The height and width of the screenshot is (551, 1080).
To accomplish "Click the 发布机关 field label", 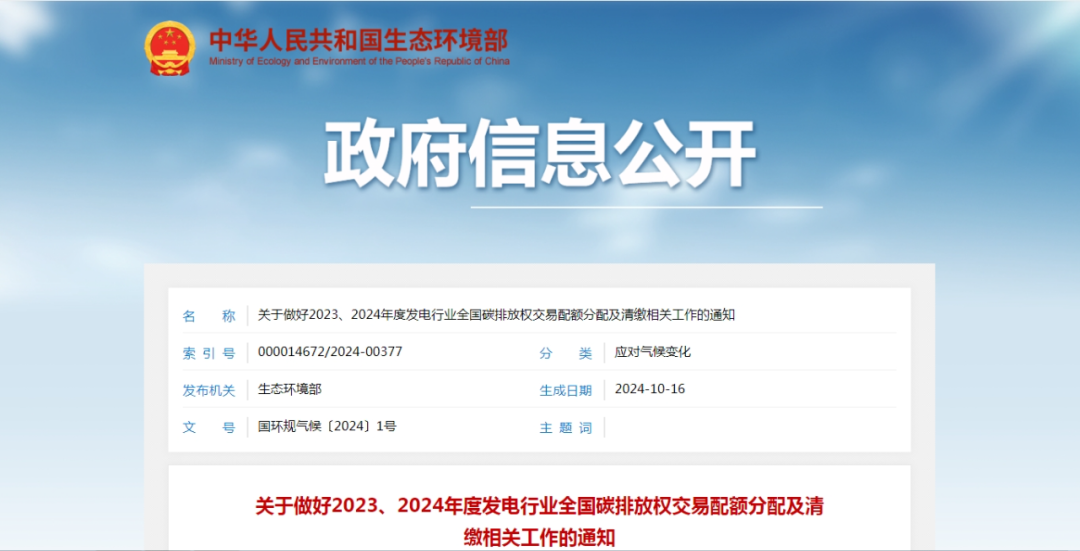I will click(x=209, y=390).
